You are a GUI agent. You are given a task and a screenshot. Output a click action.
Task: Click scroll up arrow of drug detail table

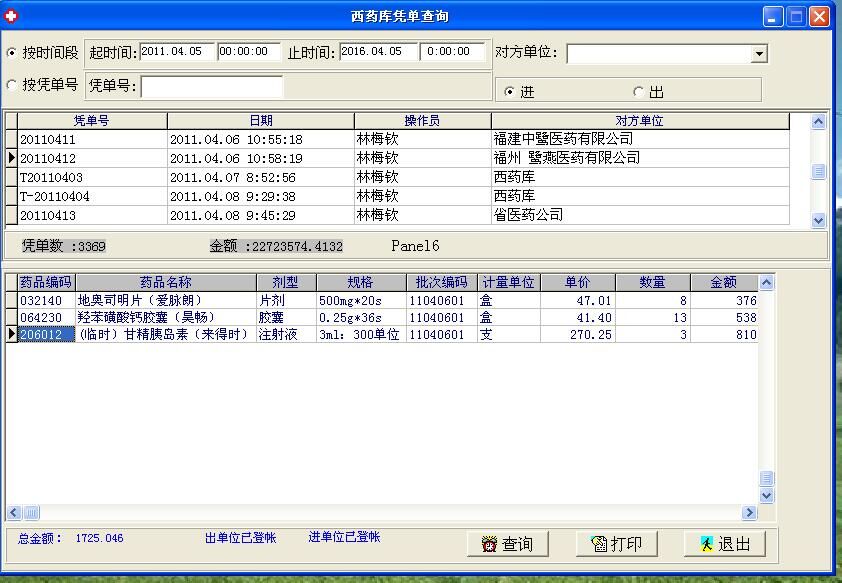tap(766, 282)
